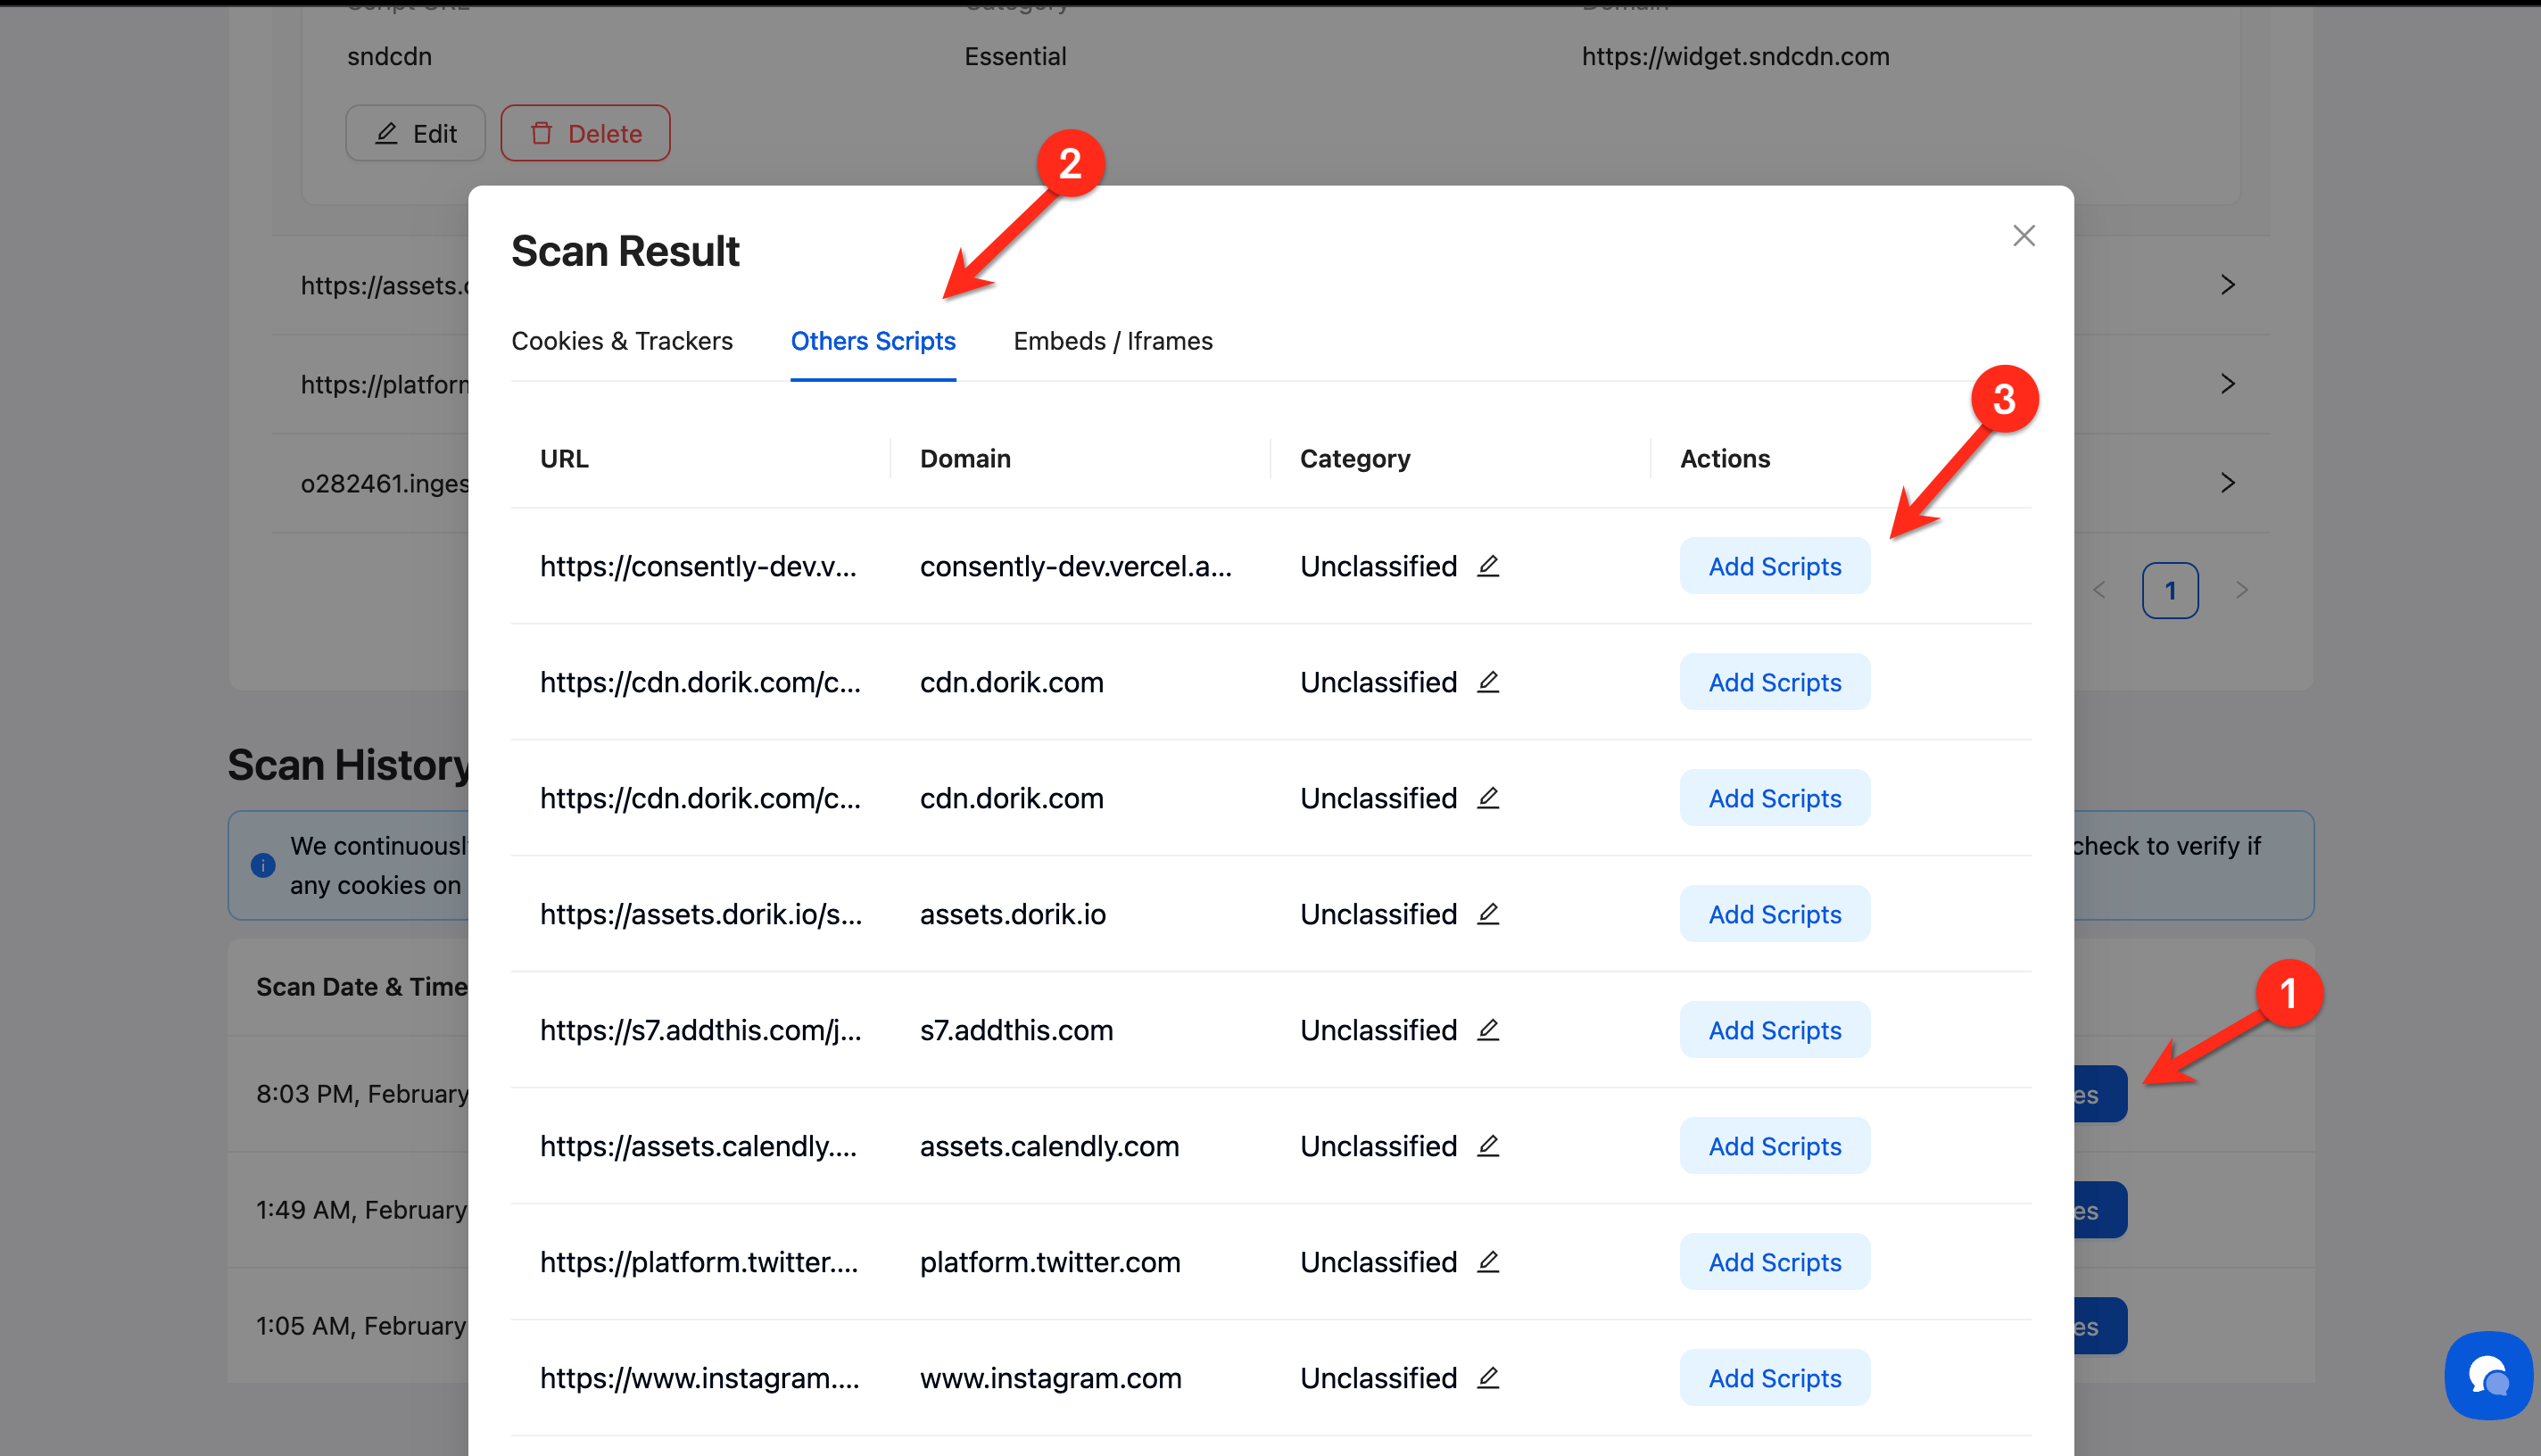Screen dimensions: 2541x1456
Task: Switch to Cookies & Trackers tab
Action: pyautogui.click(x=622, y=341)
